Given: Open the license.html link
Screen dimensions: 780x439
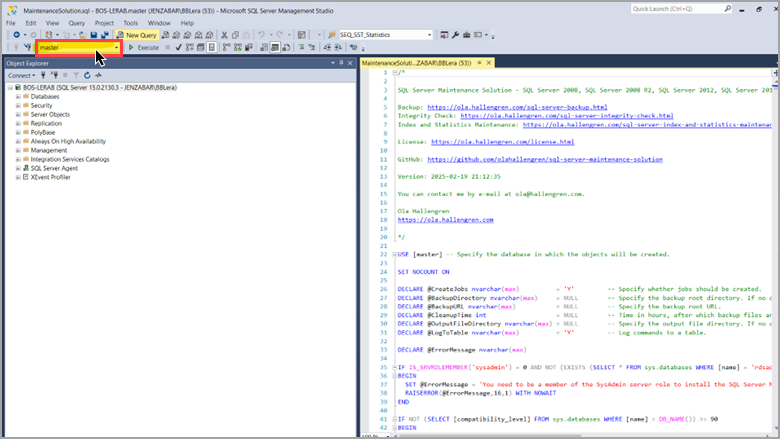Looking at the screenshot, I should [502, 142].
